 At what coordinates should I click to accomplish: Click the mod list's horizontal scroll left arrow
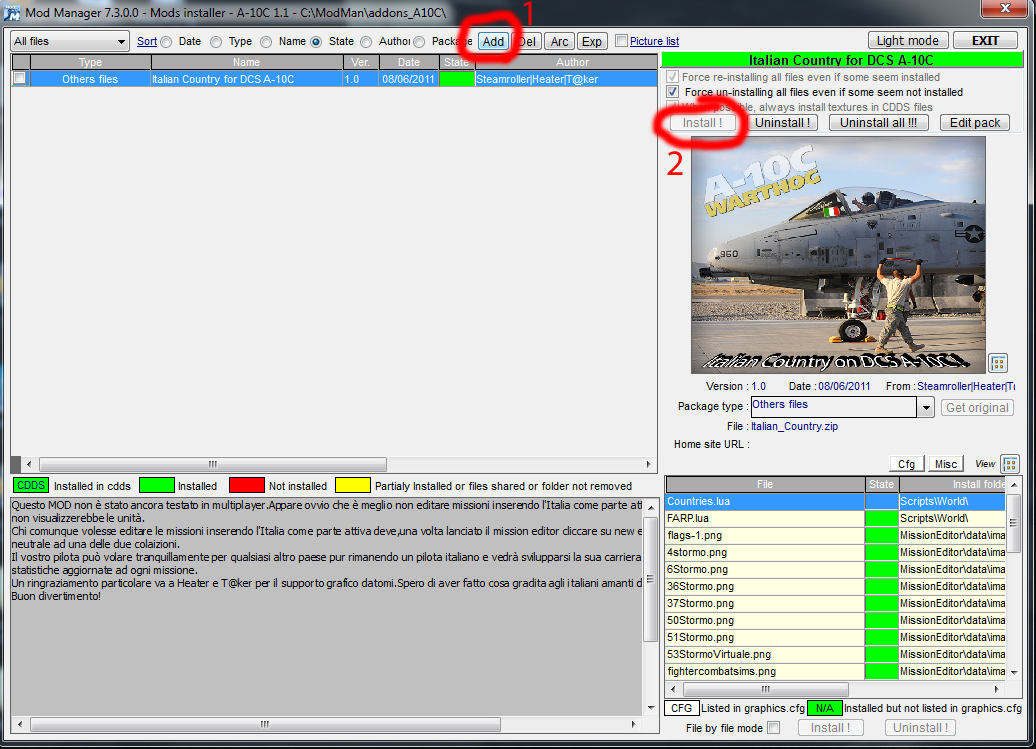pos(28,464)
